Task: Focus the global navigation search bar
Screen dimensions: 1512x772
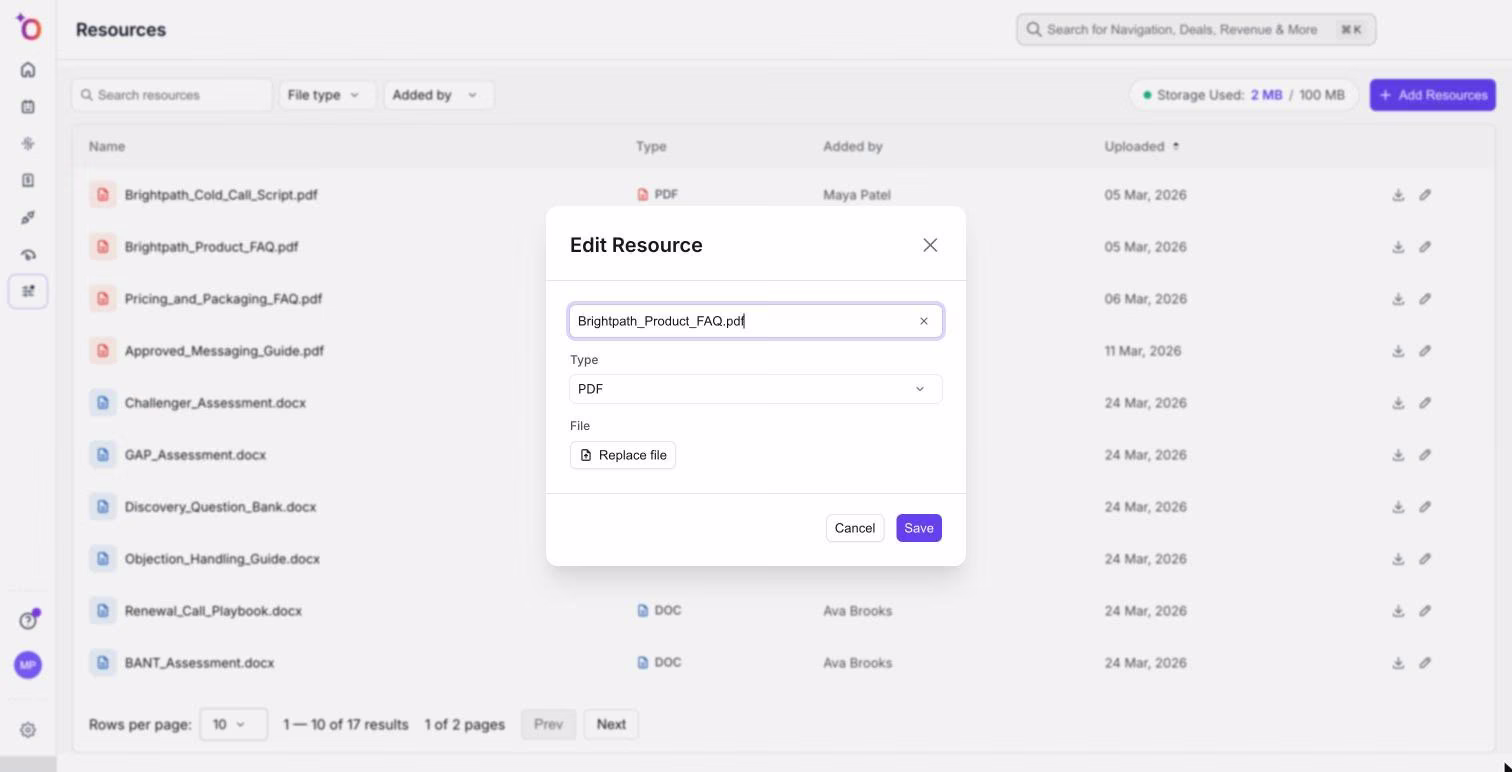Action: click(x=1196, y=30)
